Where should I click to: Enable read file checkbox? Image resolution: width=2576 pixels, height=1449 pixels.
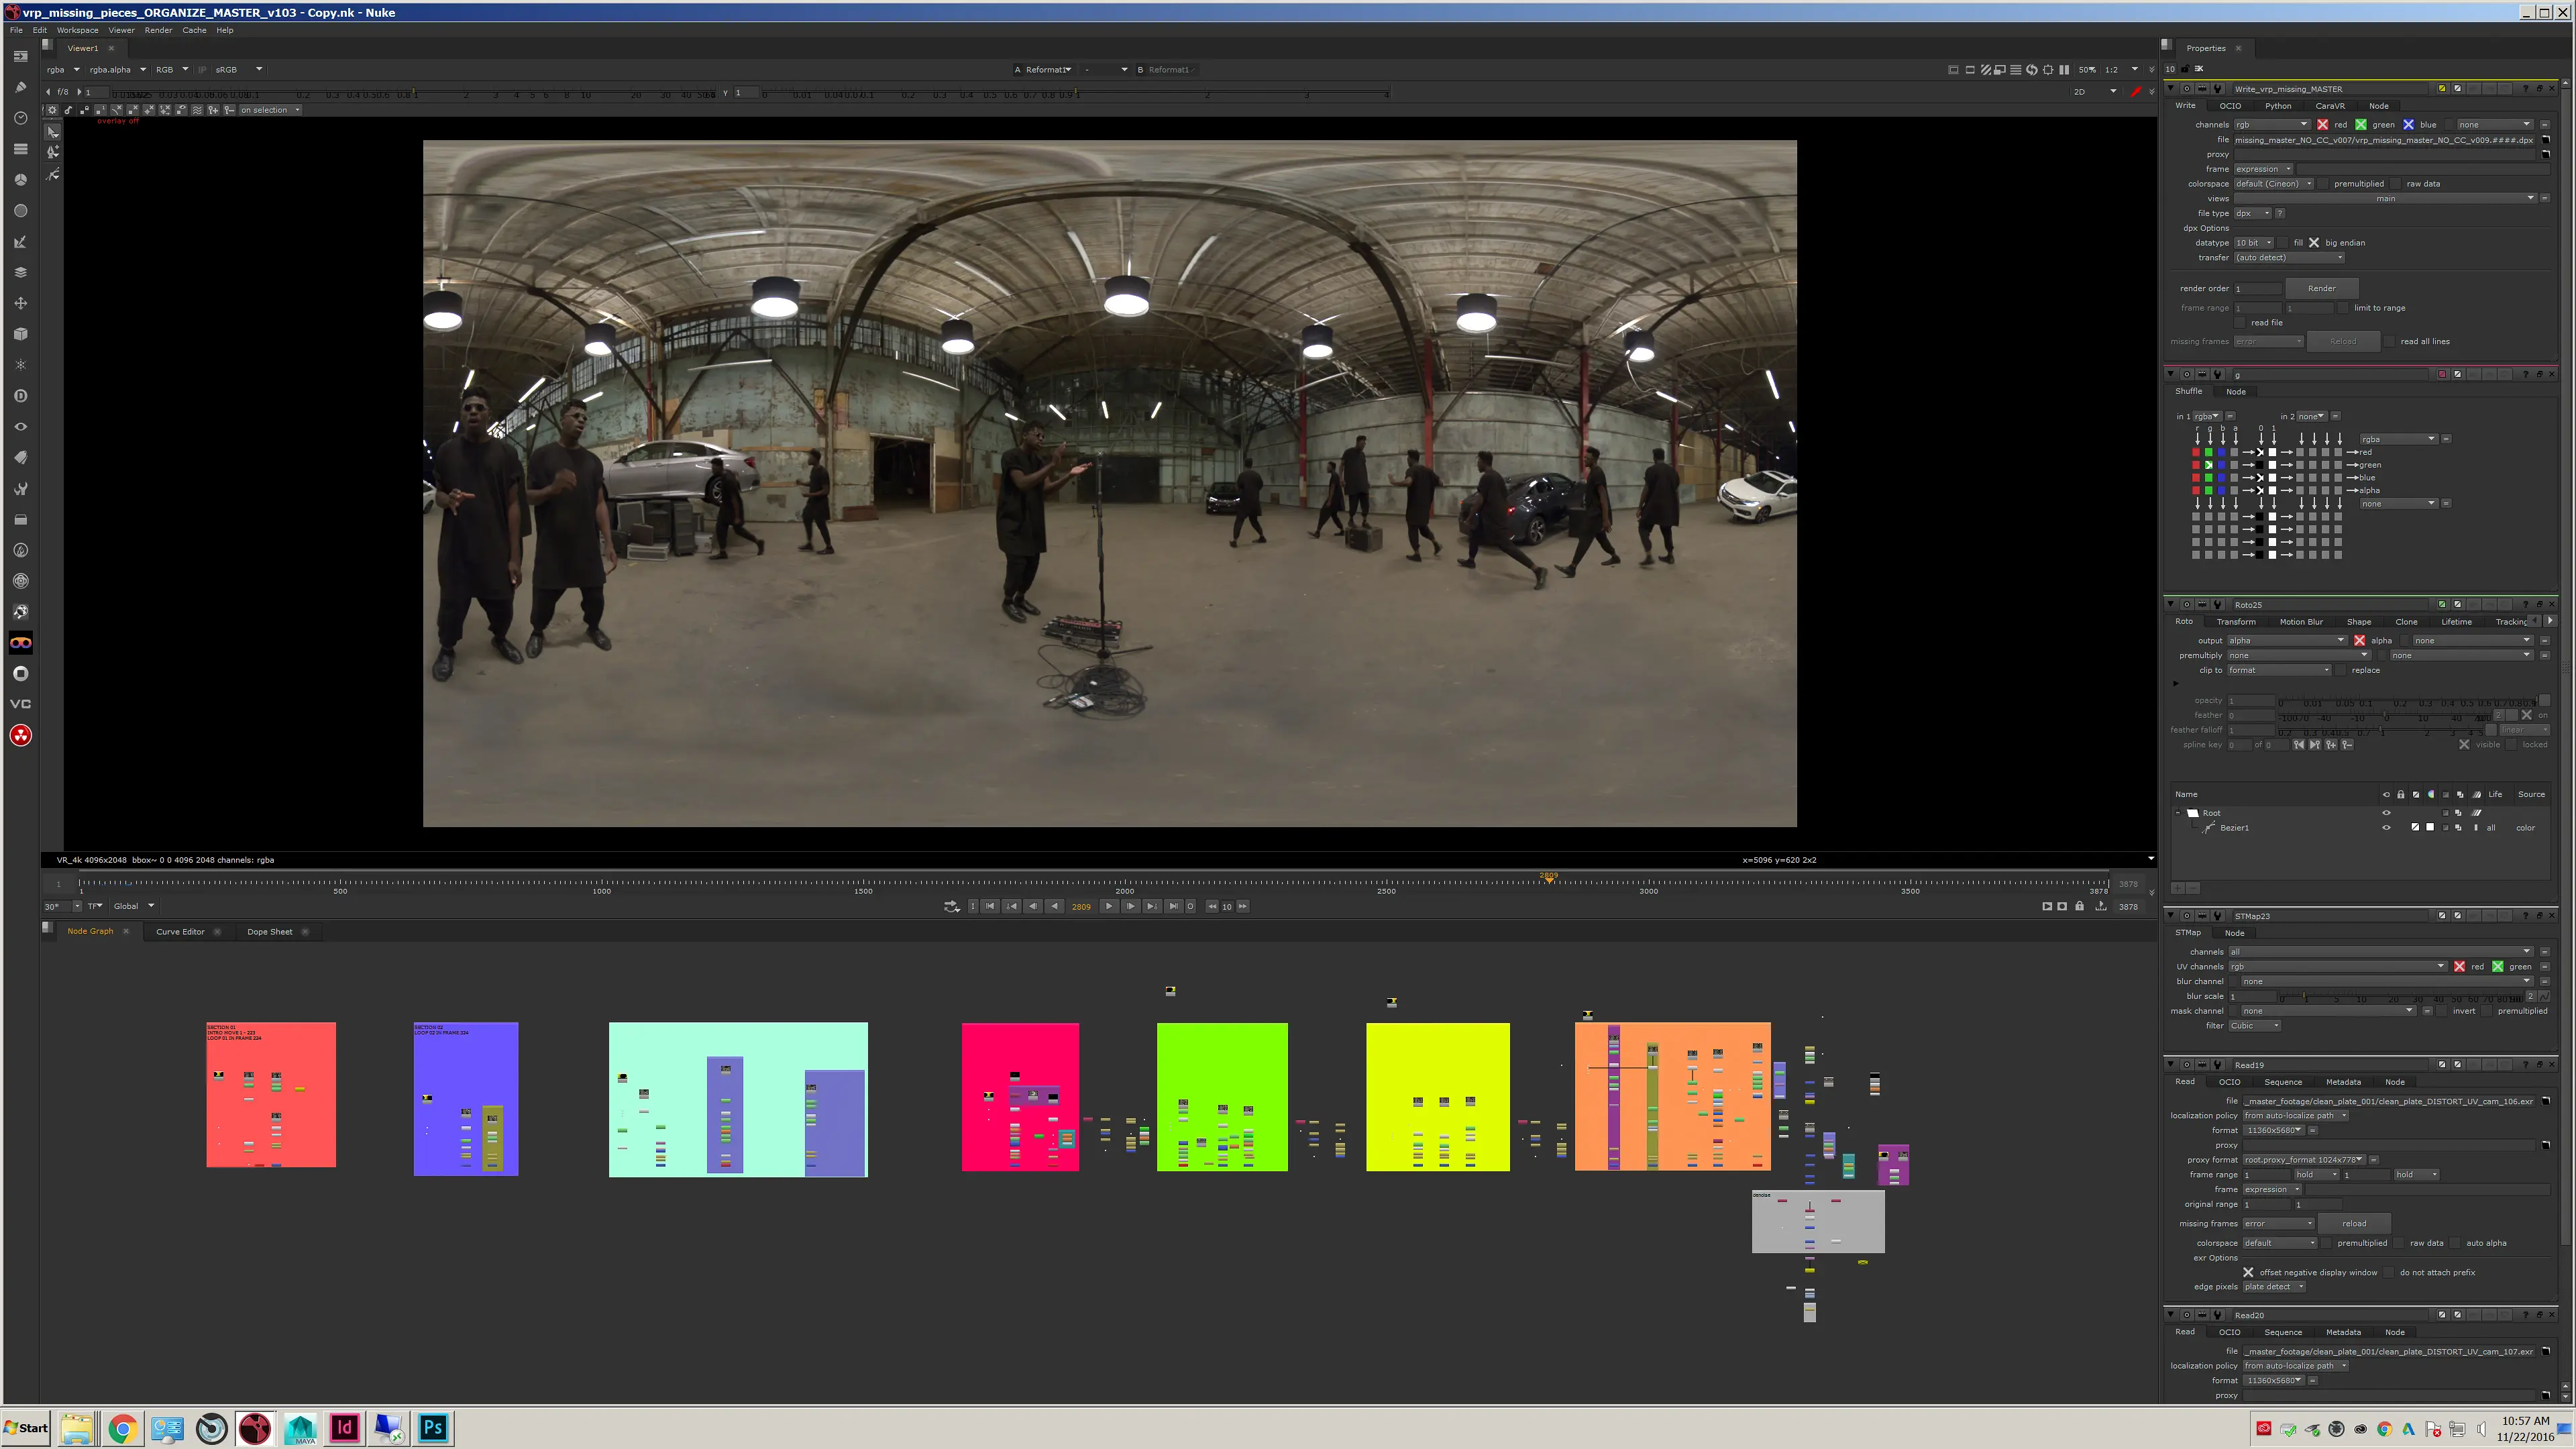(x=2241, y=323)
